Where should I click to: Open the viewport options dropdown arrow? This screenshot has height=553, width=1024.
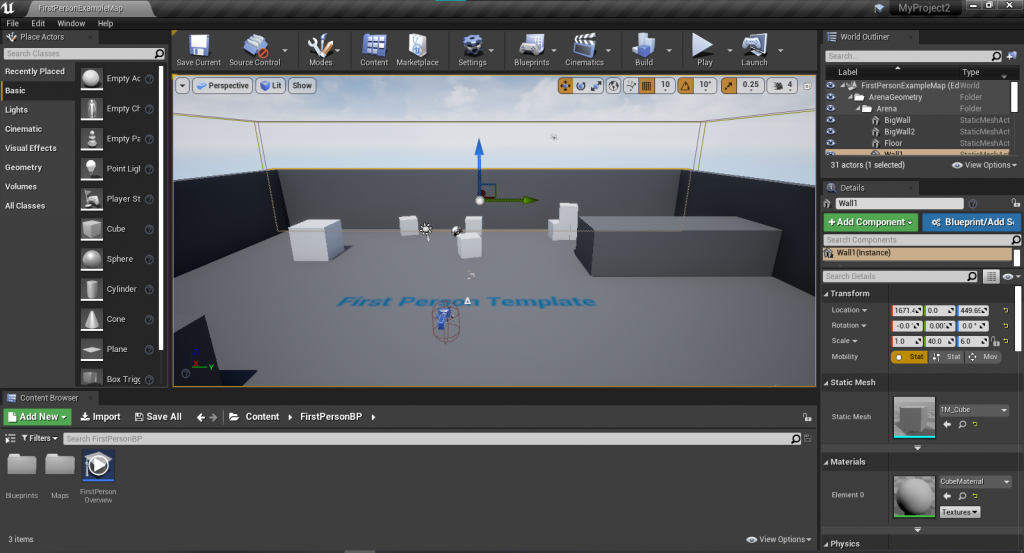[183, 86]
